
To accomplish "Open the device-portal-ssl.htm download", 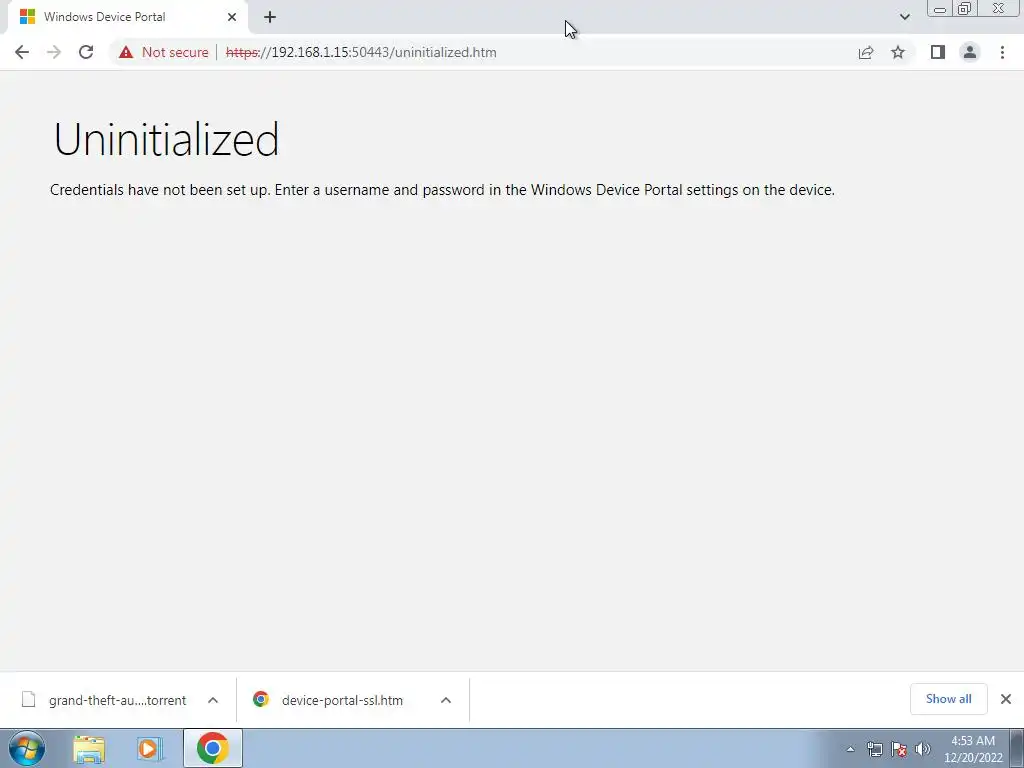I will coord(342,700).
